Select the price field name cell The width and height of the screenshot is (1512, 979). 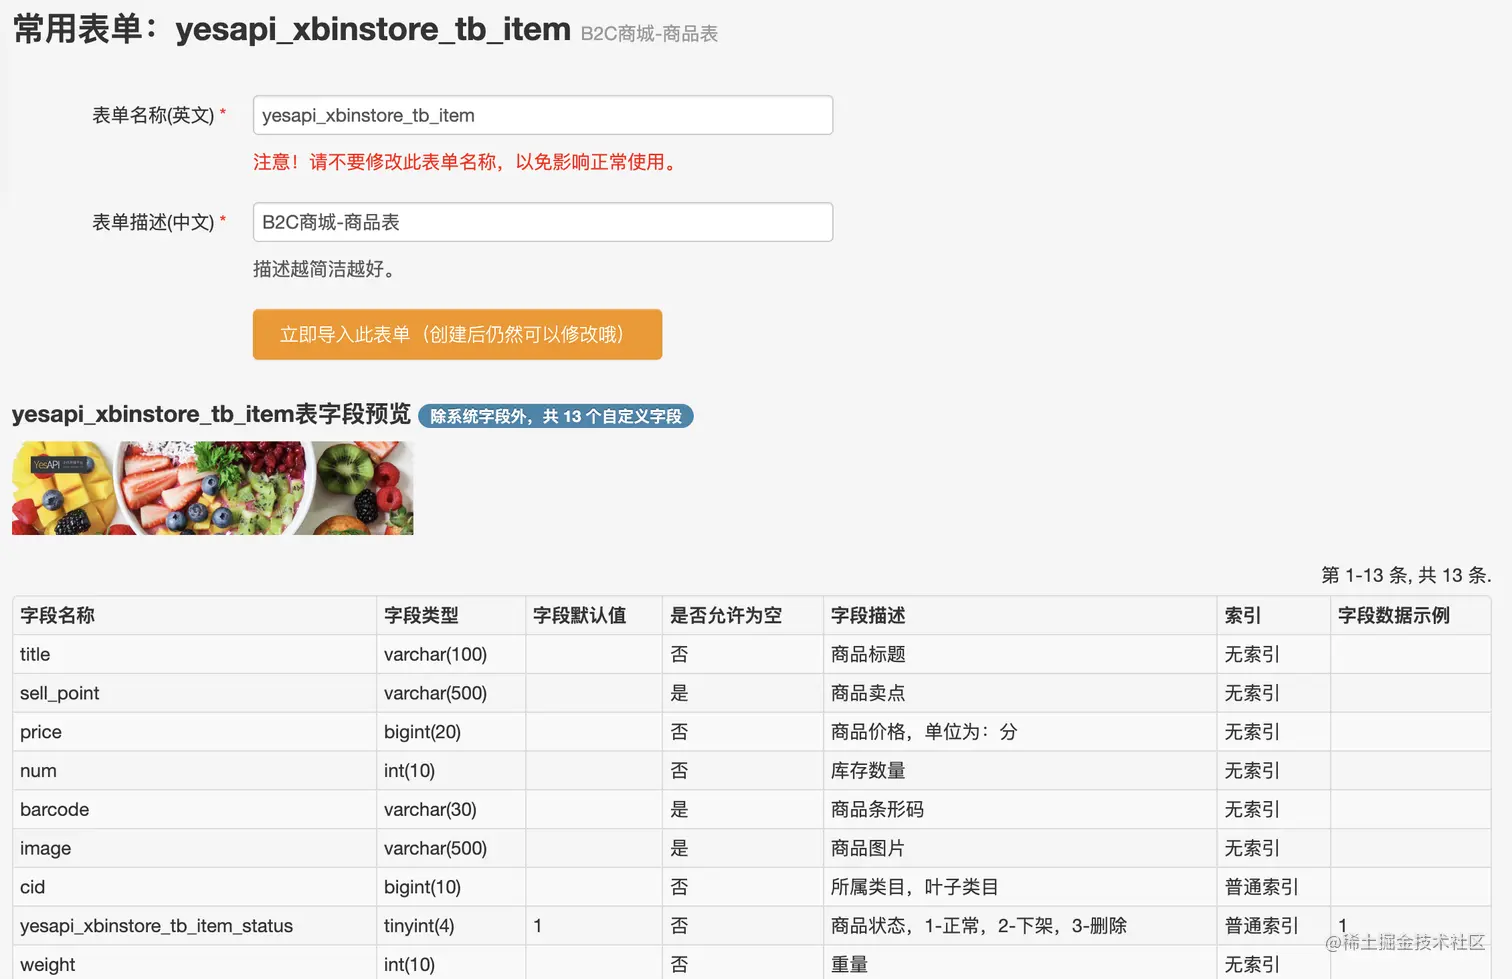[x=195, y=732]
